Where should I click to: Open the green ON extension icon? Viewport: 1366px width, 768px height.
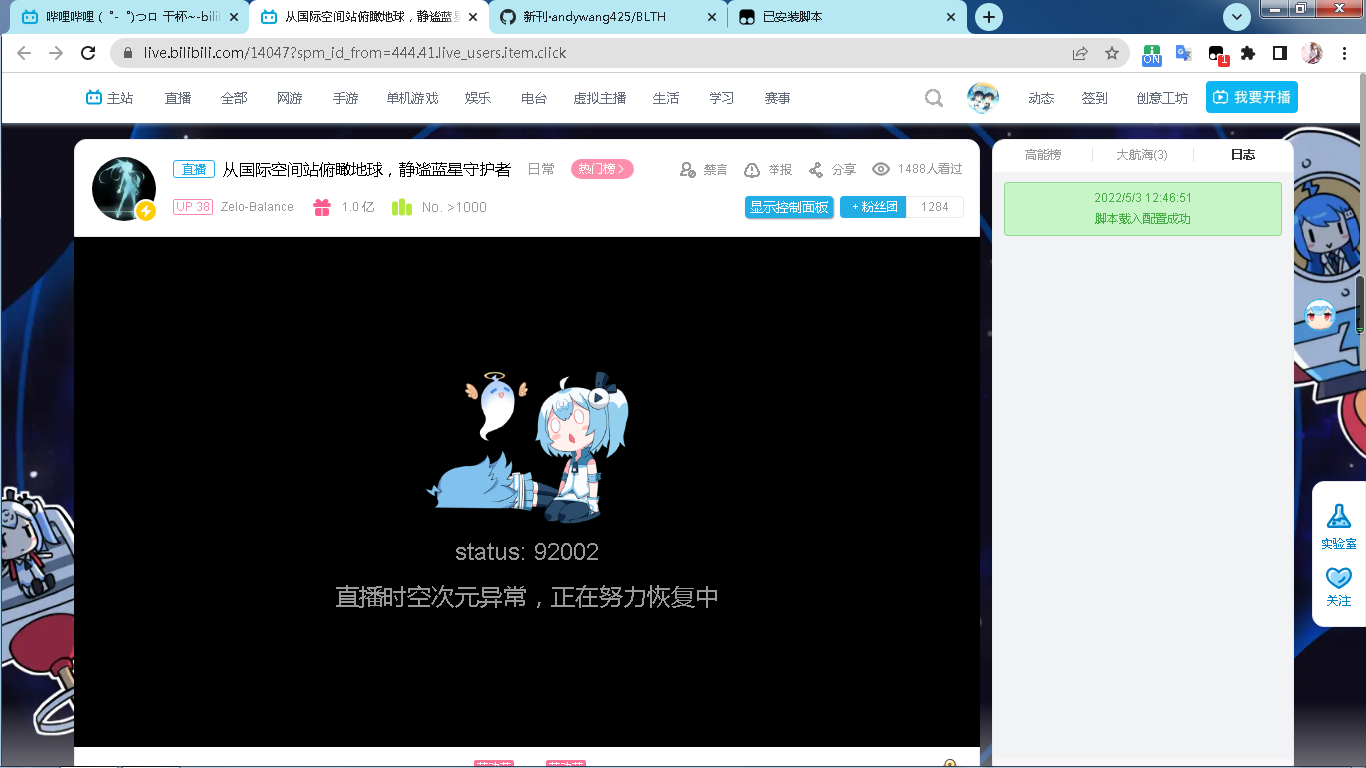[x=1152, y=54]
